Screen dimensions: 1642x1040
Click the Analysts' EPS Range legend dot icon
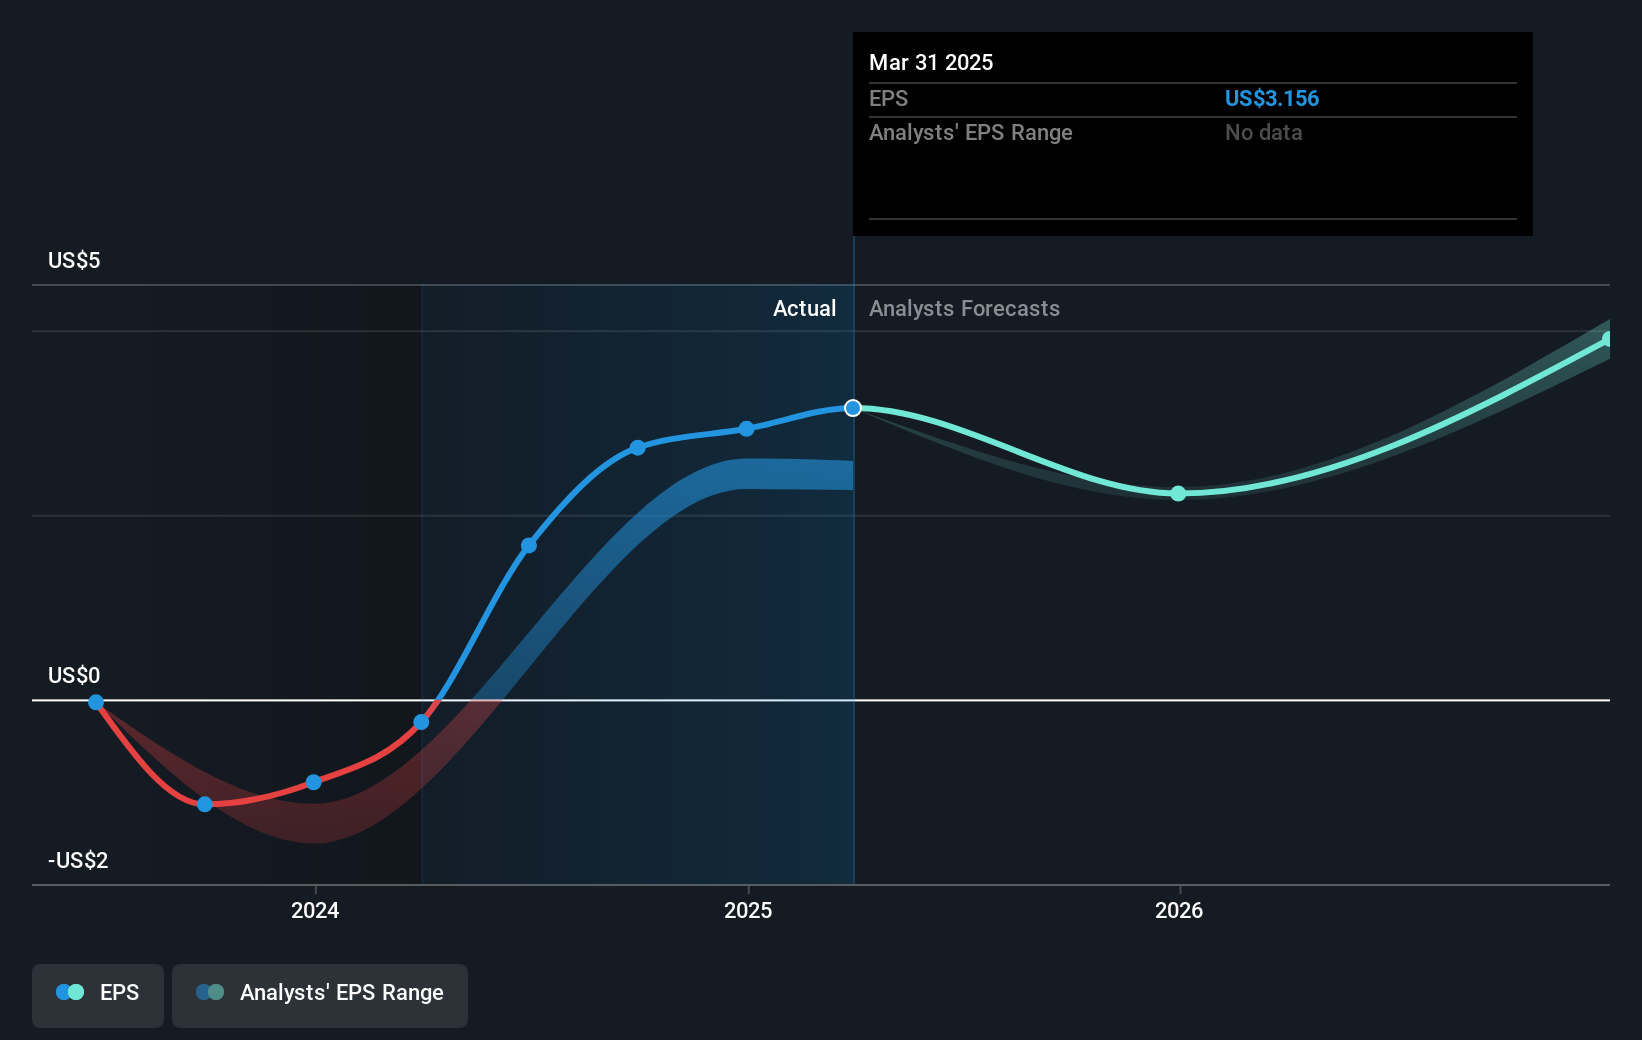tap(210, 991)
